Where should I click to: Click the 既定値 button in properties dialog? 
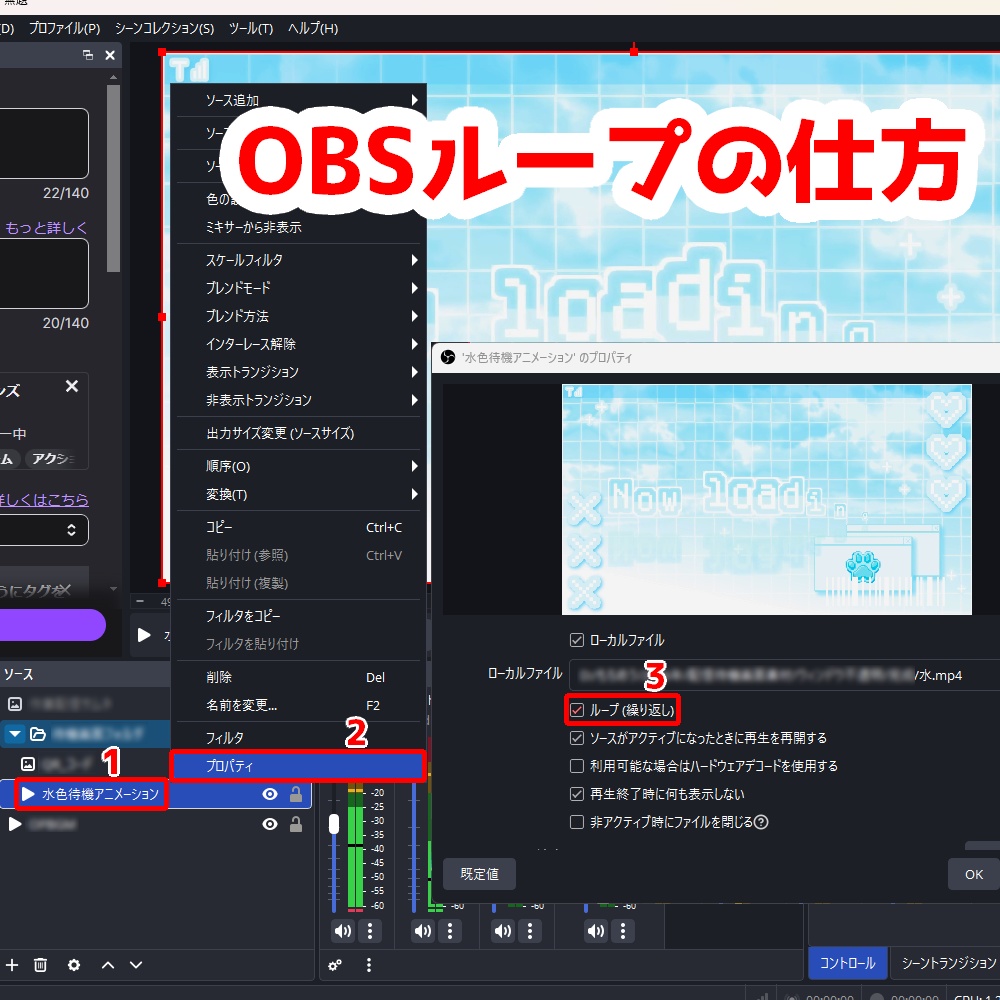(x=478, y=873)
